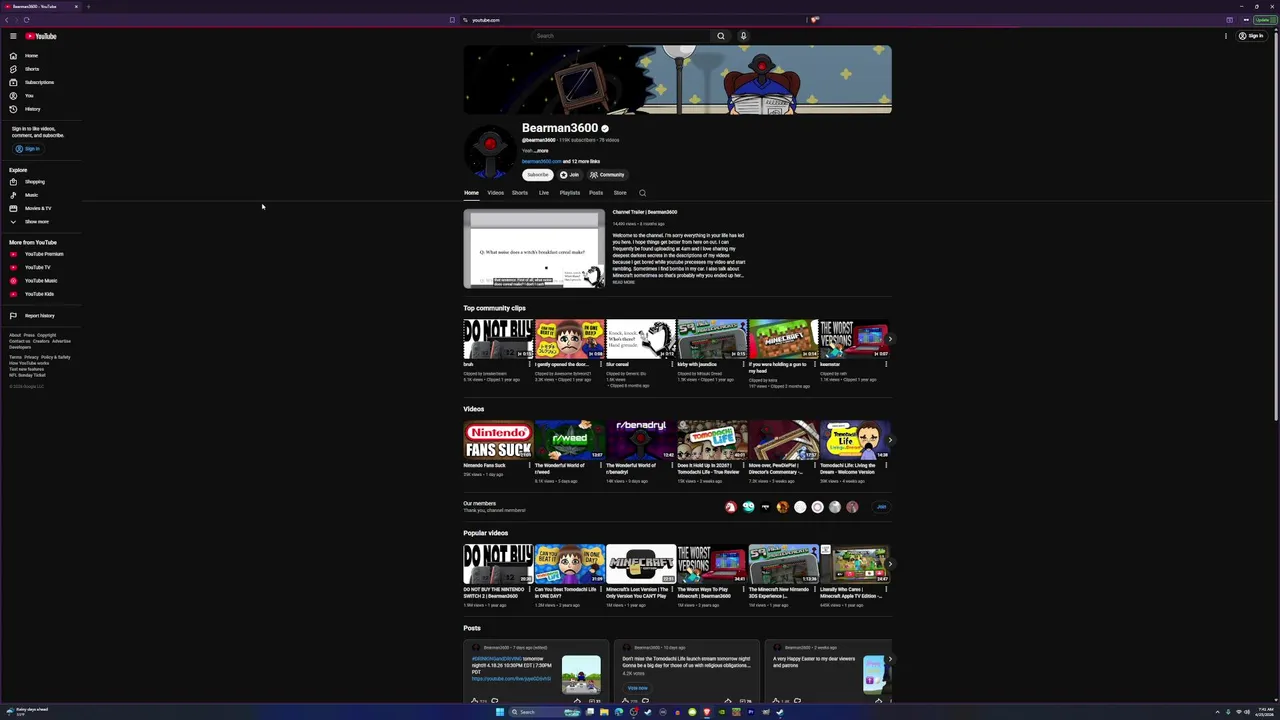This screenshot has width=1280, height=720.
Task: Click Sign in at top right
Action: [x=1251, y=36]
